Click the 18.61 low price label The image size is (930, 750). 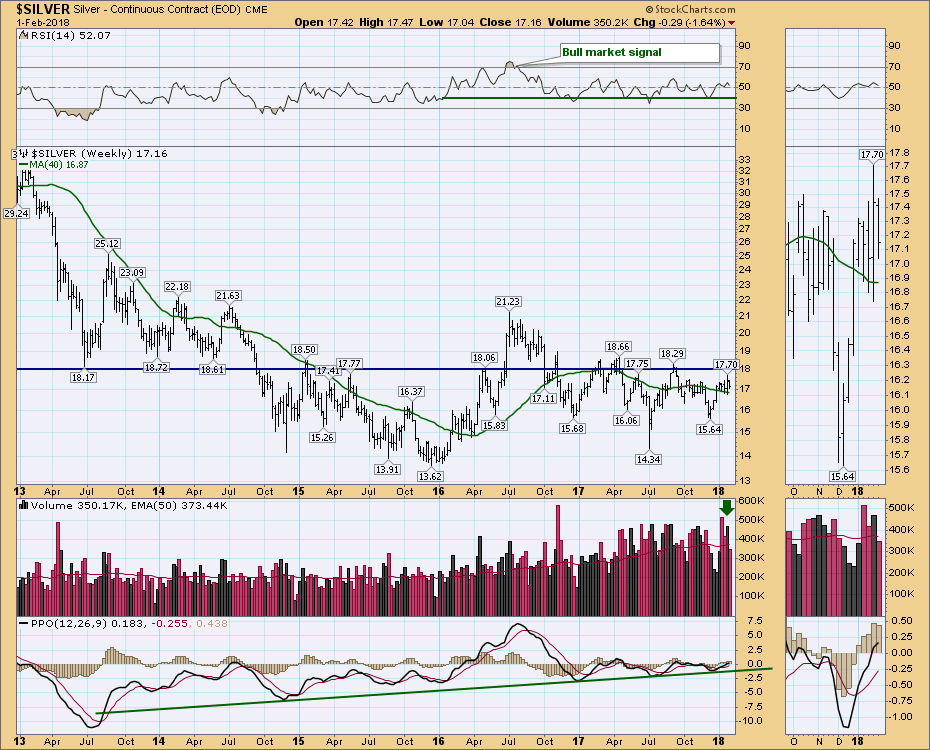tap(212, 369)
